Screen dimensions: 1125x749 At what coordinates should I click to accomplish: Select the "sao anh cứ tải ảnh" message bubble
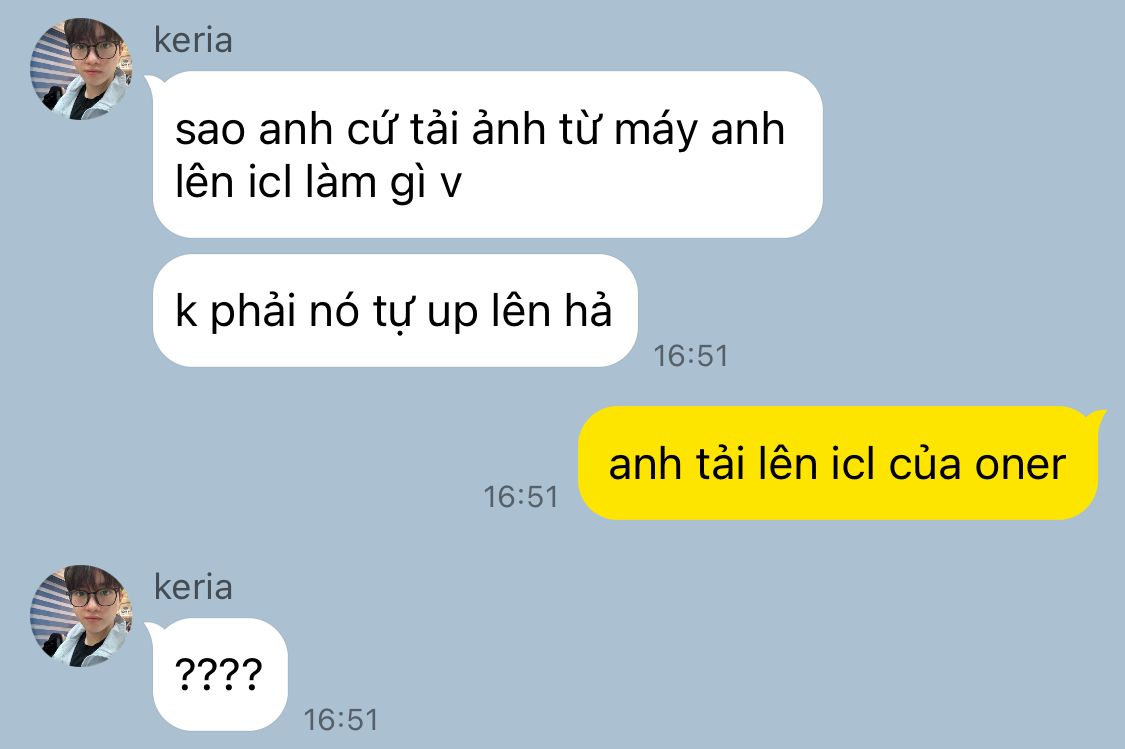point(487,154)
